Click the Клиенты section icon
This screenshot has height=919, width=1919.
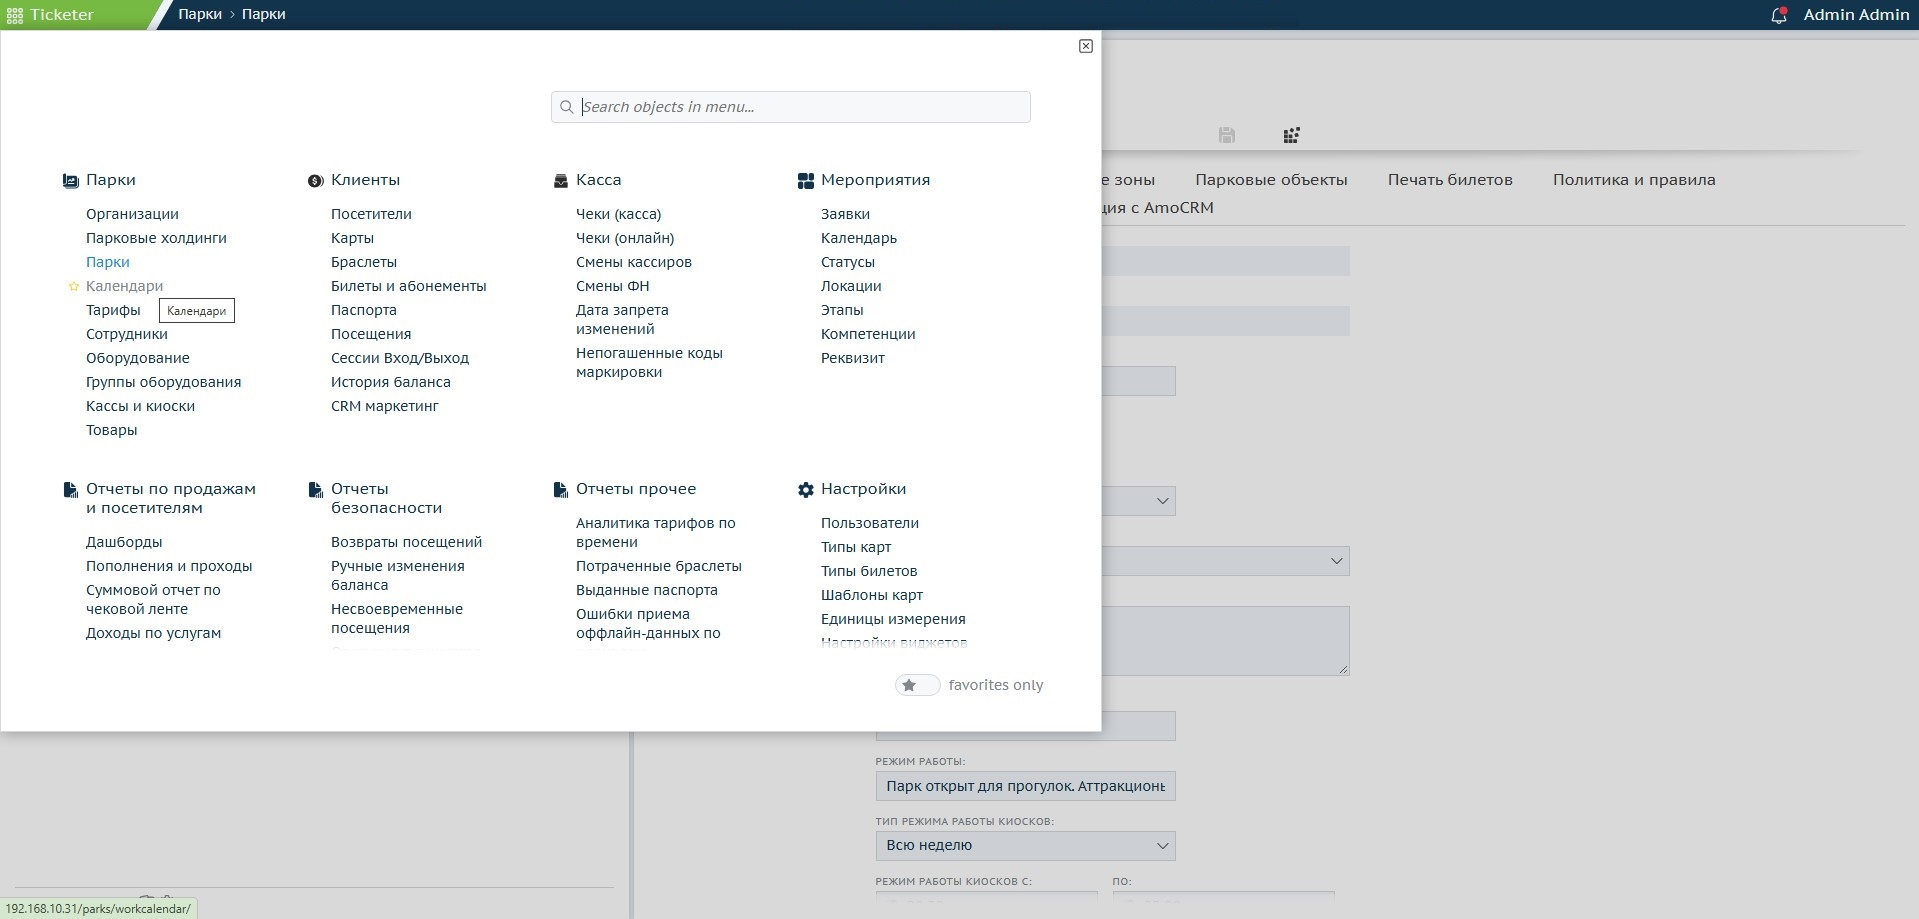coord(315,181)
